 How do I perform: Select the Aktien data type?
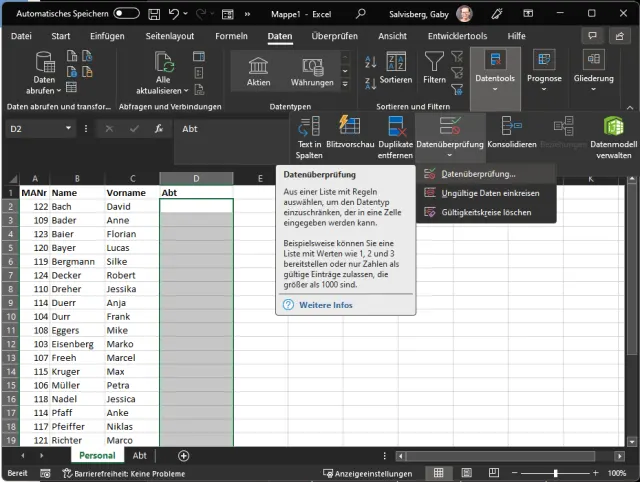click(x=258, y=70)
